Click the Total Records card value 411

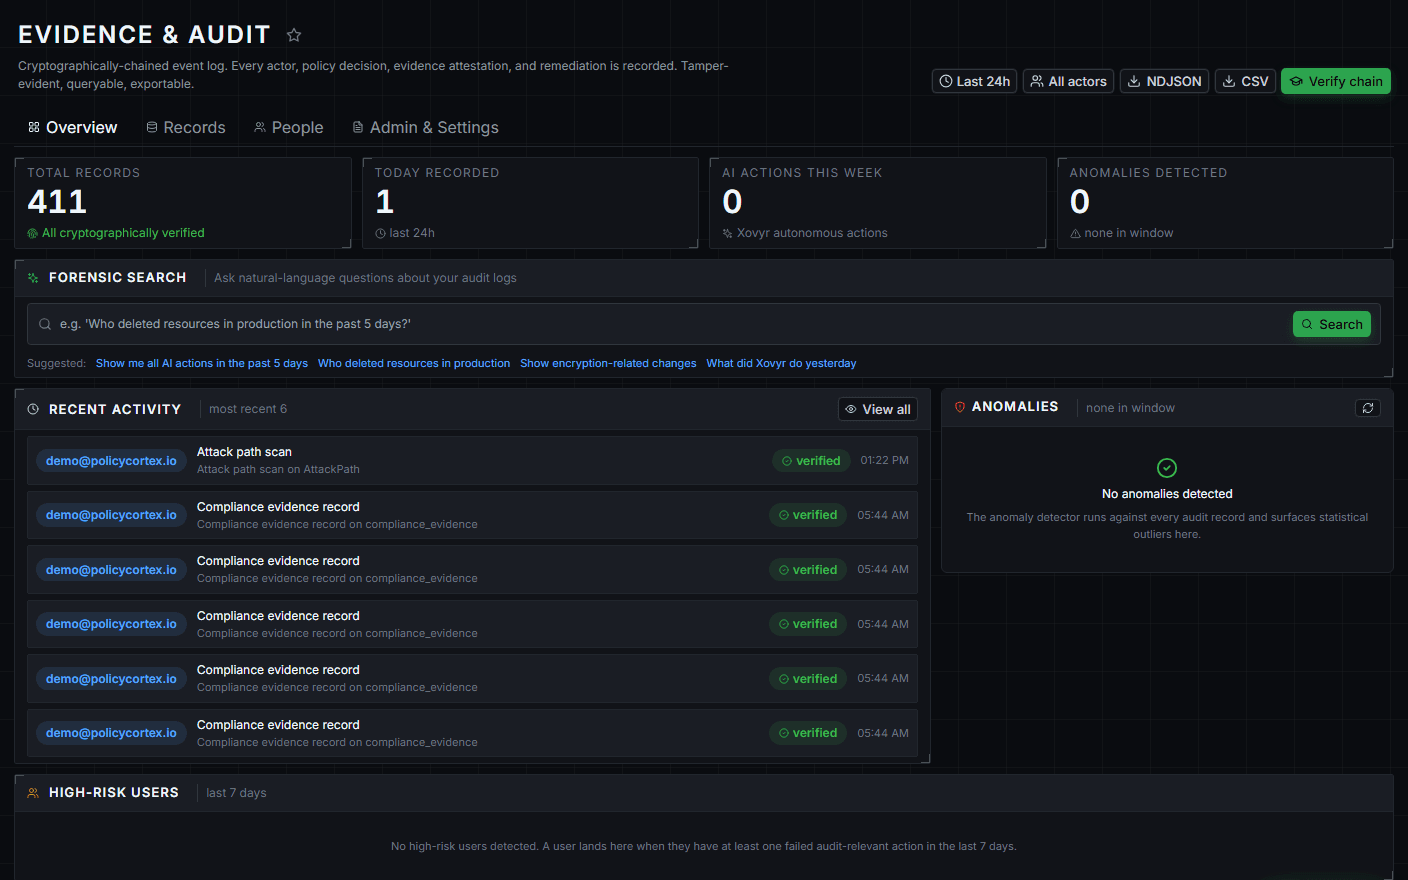[x=57, y=202]
